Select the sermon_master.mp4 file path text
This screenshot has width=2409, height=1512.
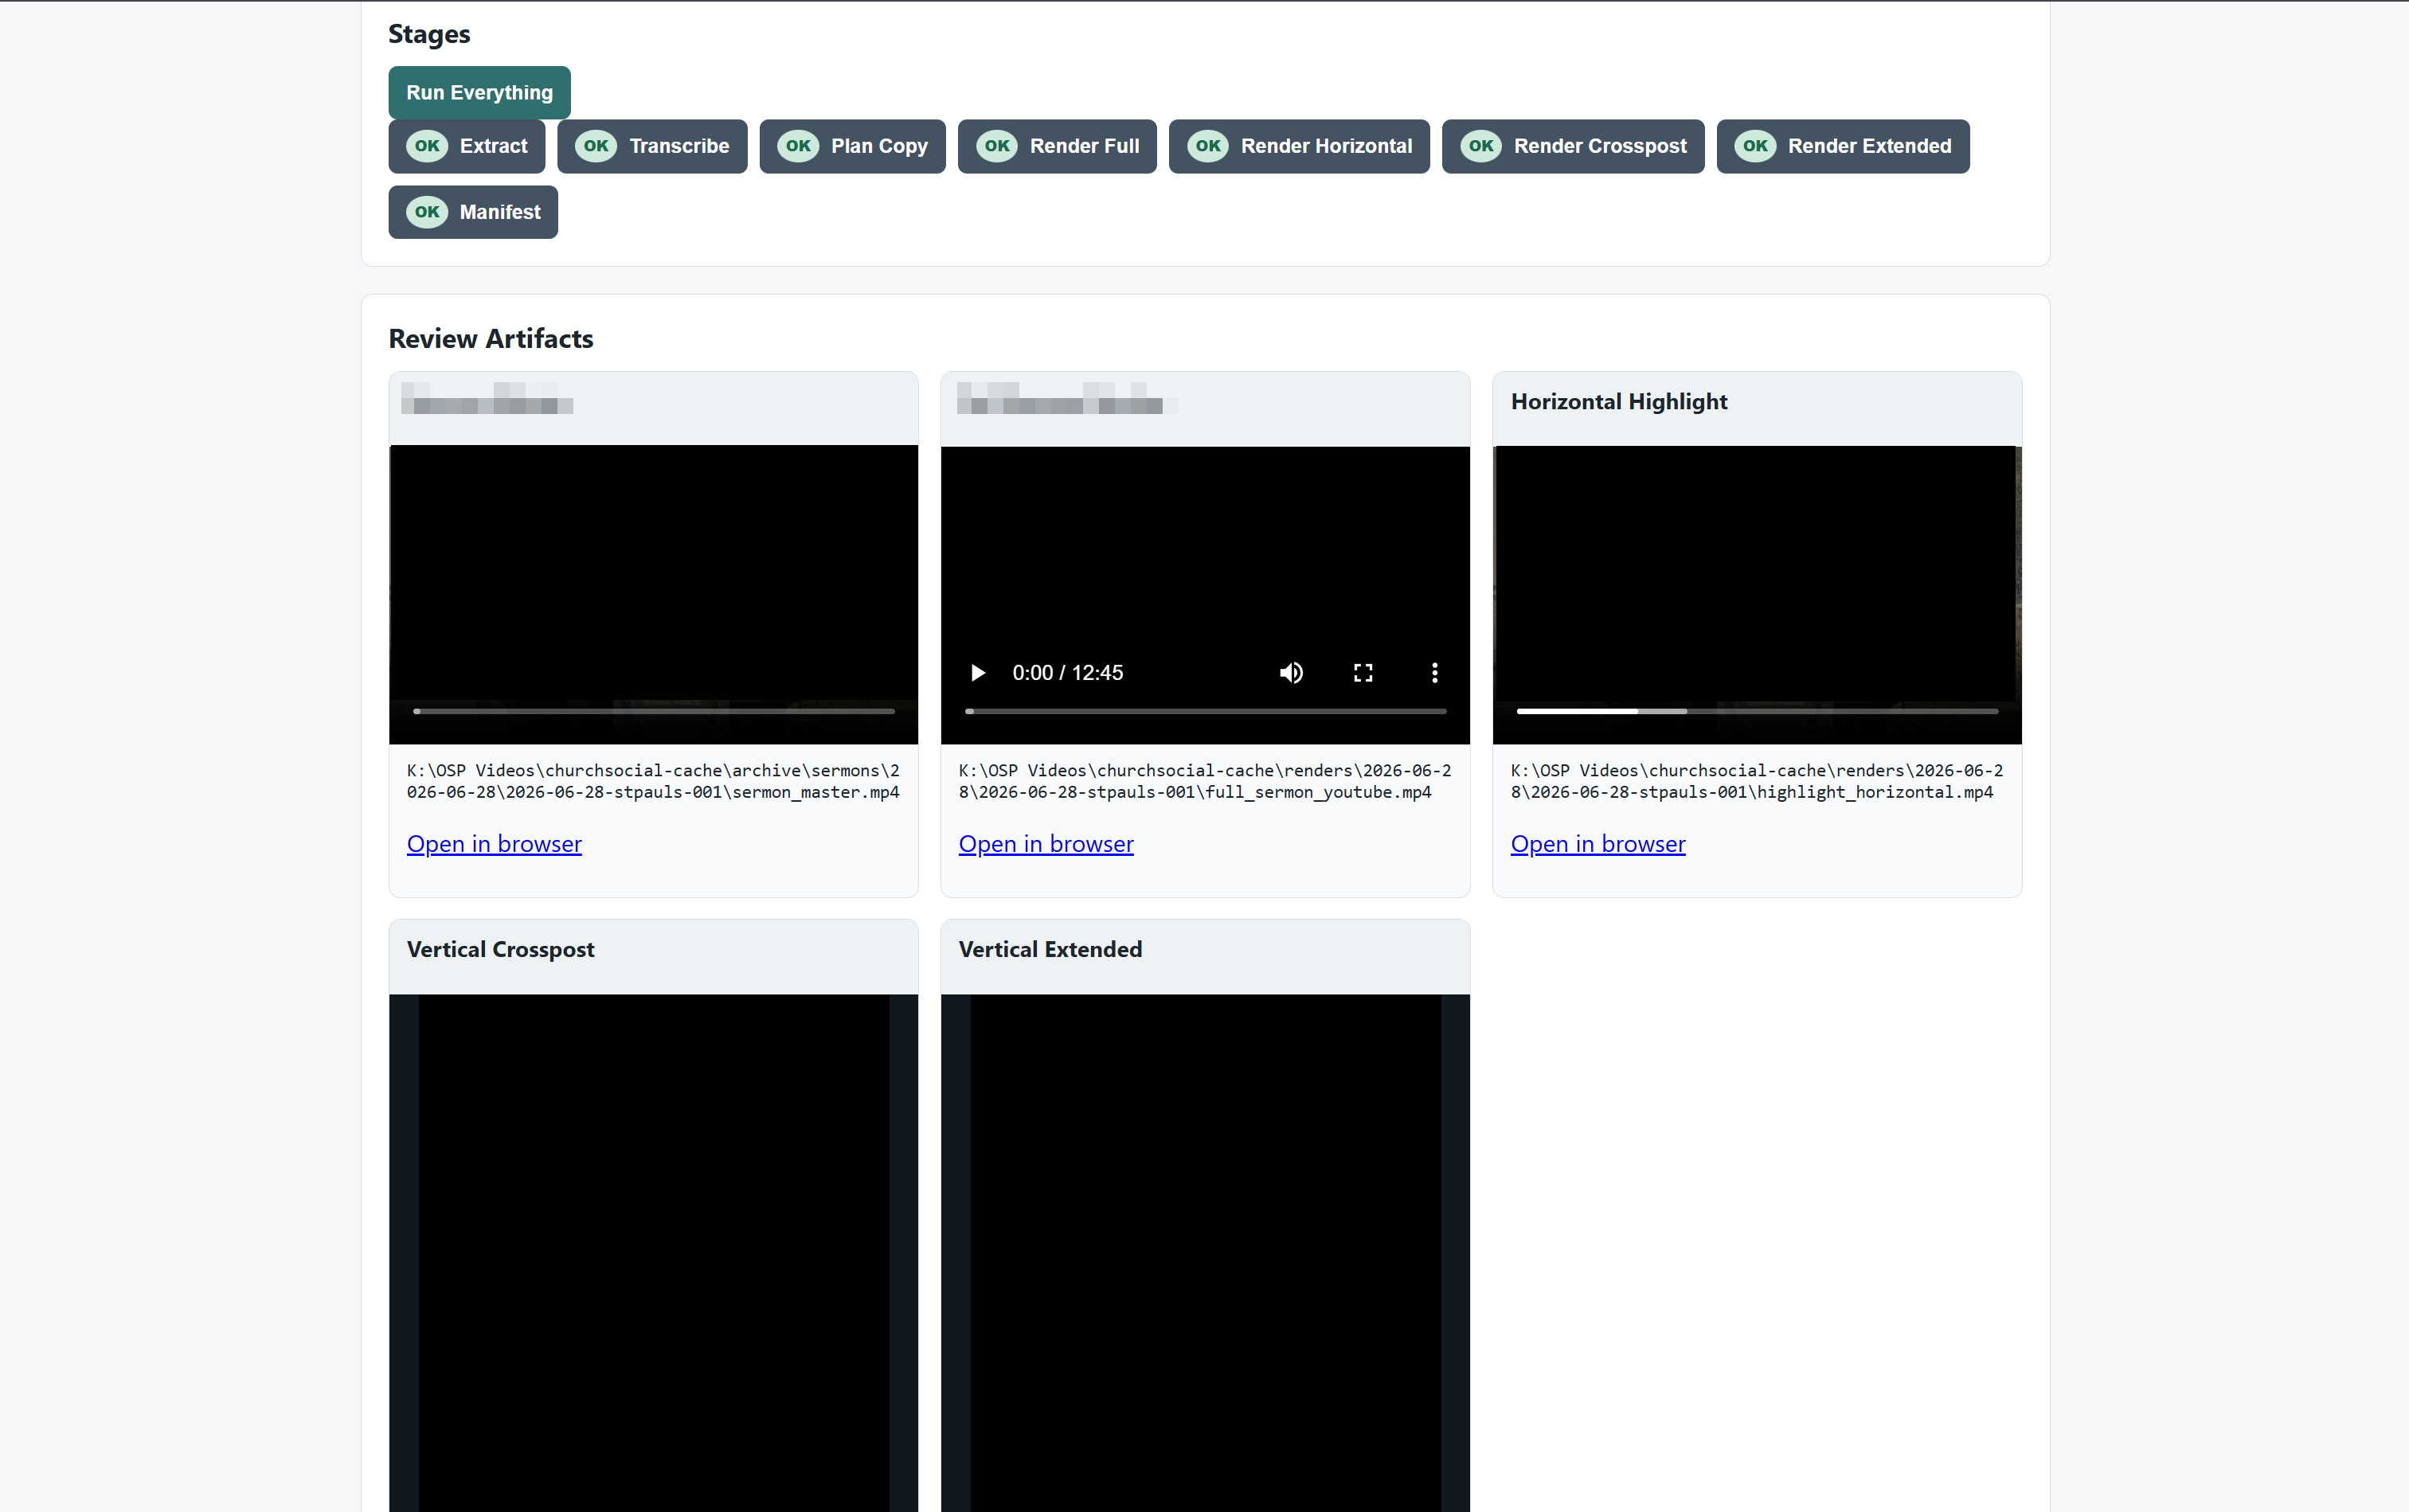pos(653,781)
